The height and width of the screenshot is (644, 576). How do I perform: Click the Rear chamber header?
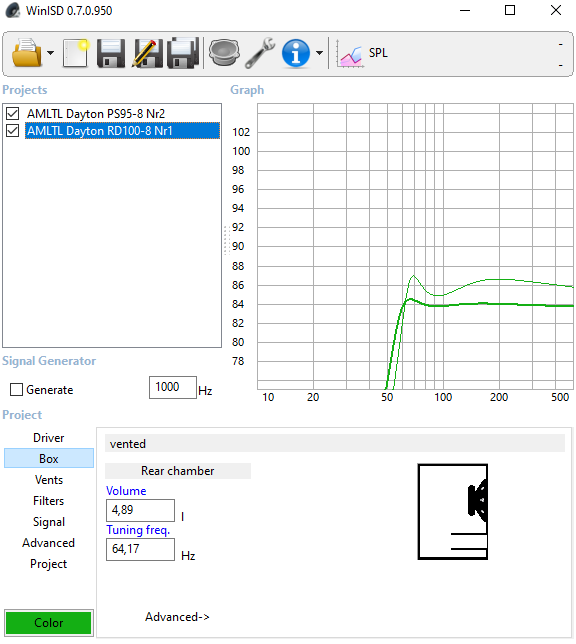coord(178,471)
